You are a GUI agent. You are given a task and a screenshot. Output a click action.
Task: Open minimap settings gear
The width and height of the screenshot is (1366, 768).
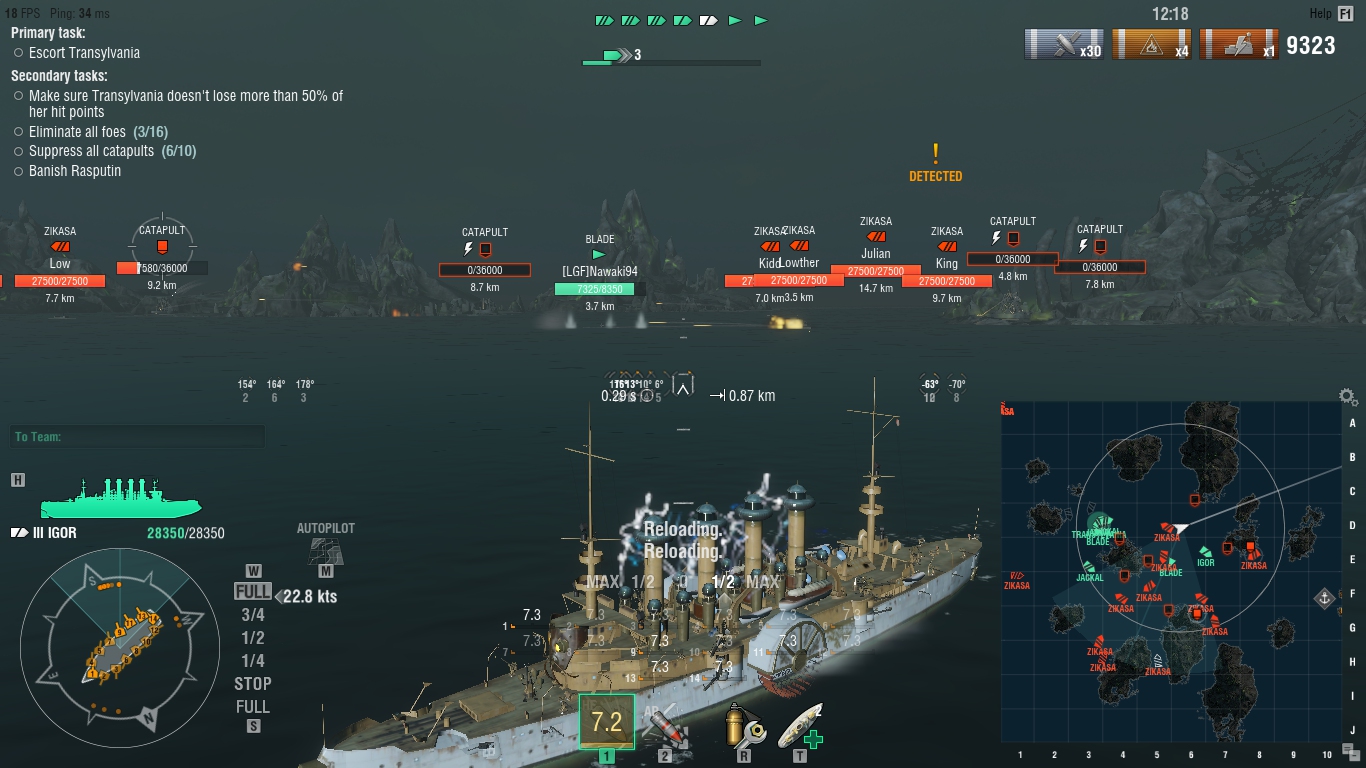[1348, 396]
